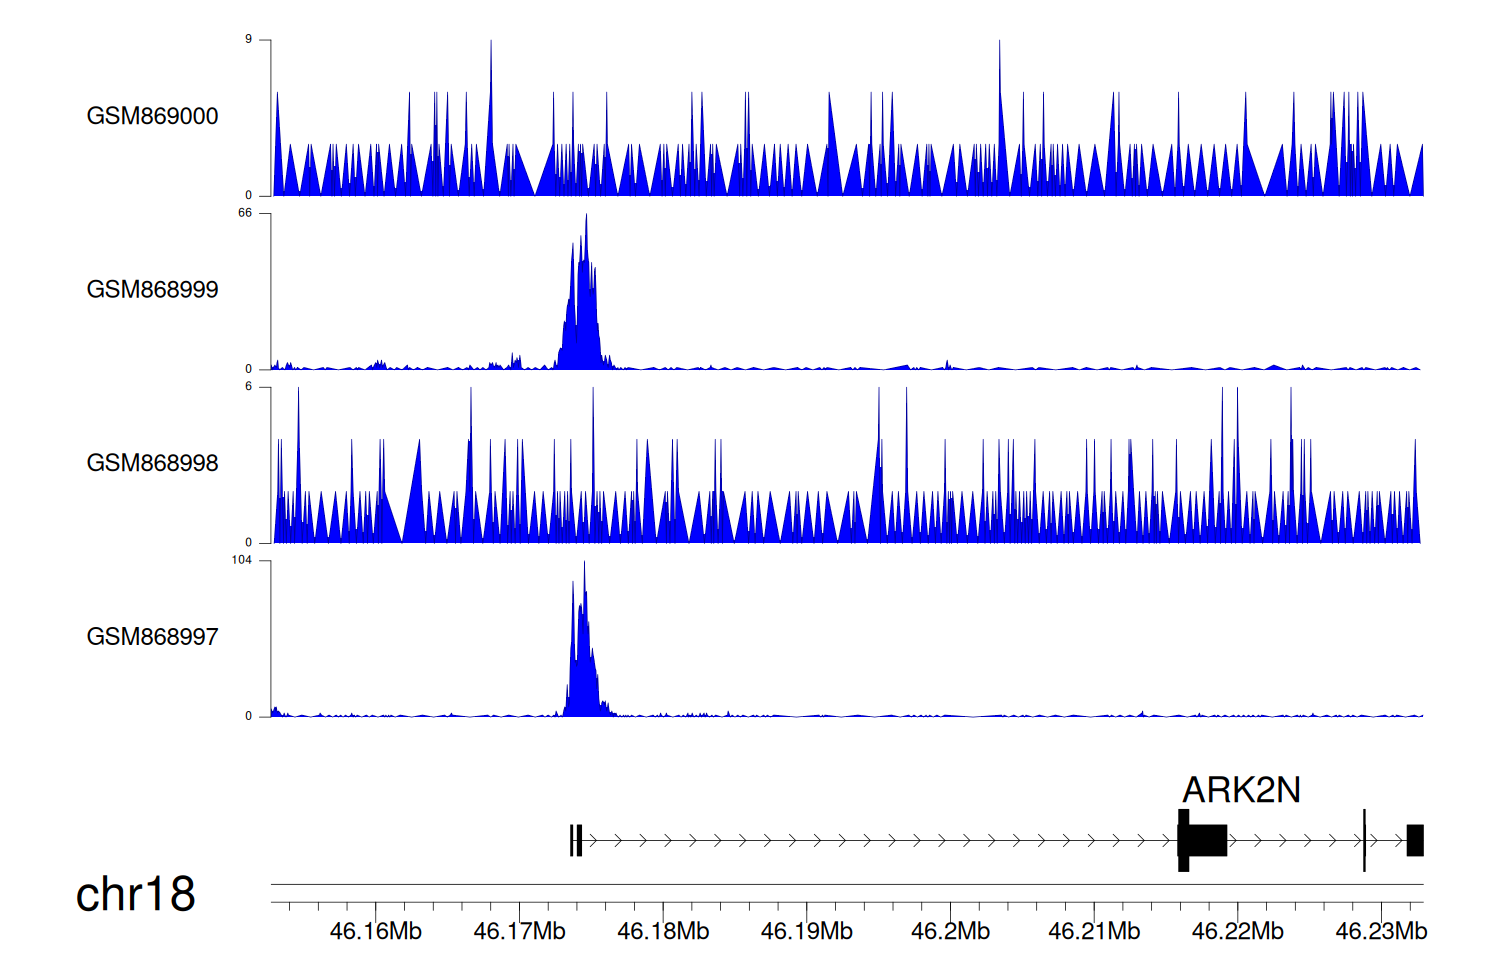Image resolution: width=1500 pixels, height=980 pixels.
Task: Click the chr18 chromosome label
Action: [135, 894]
